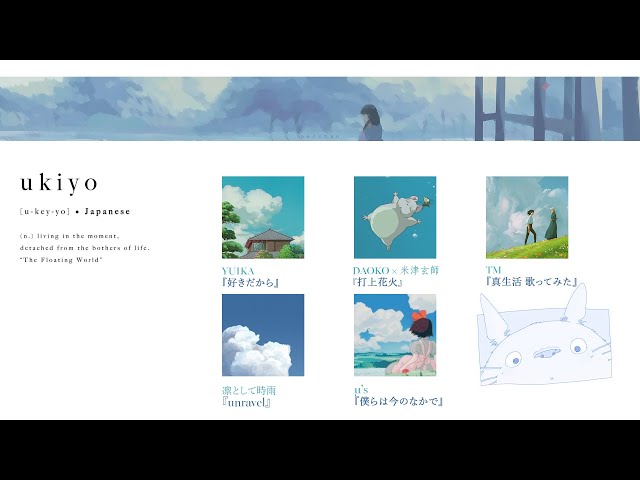The height and width of the screenshot is (480, 640).
Task: Click the '[u-key-yo]' pronunciation text
Action: tap(45, 211)
